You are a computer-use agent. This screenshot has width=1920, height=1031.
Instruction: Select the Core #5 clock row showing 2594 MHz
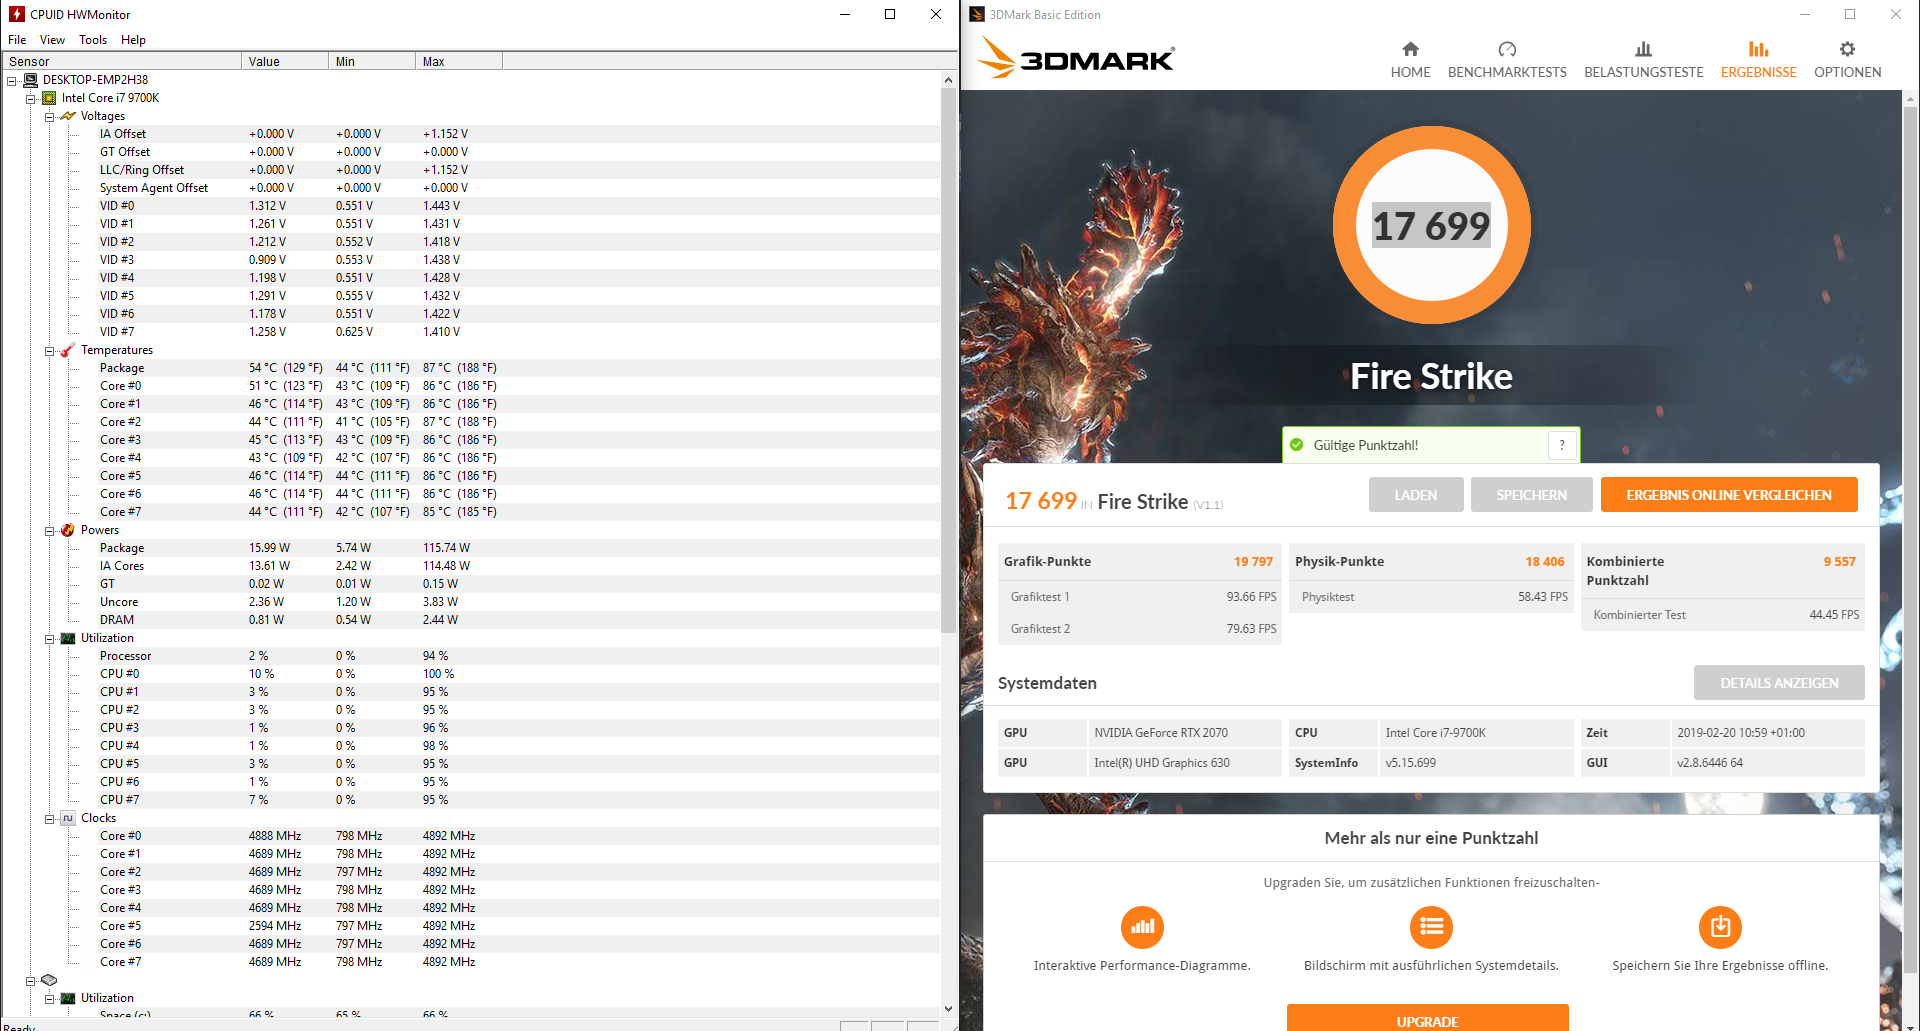point(470,926)
